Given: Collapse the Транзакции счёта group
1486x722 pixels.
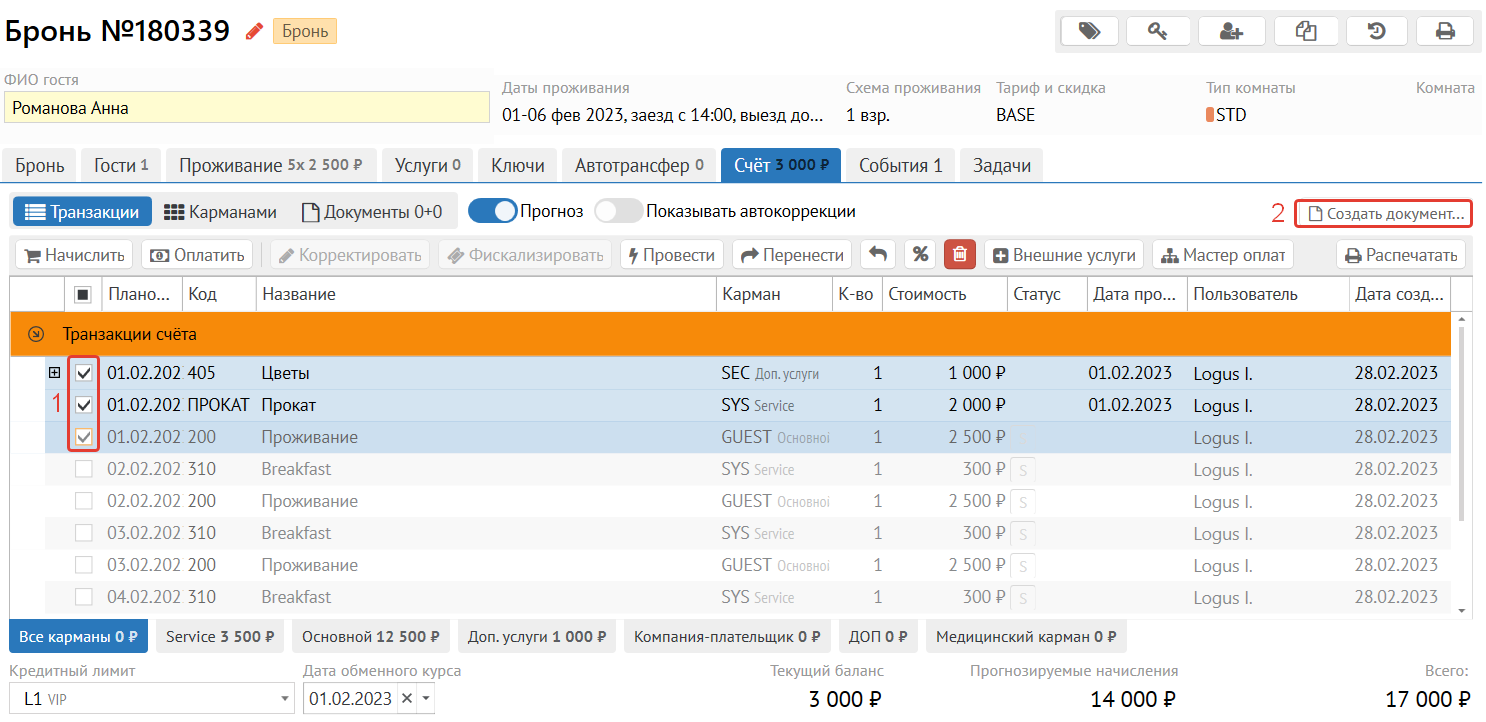Looking at the screenshot, I should 37,334.
